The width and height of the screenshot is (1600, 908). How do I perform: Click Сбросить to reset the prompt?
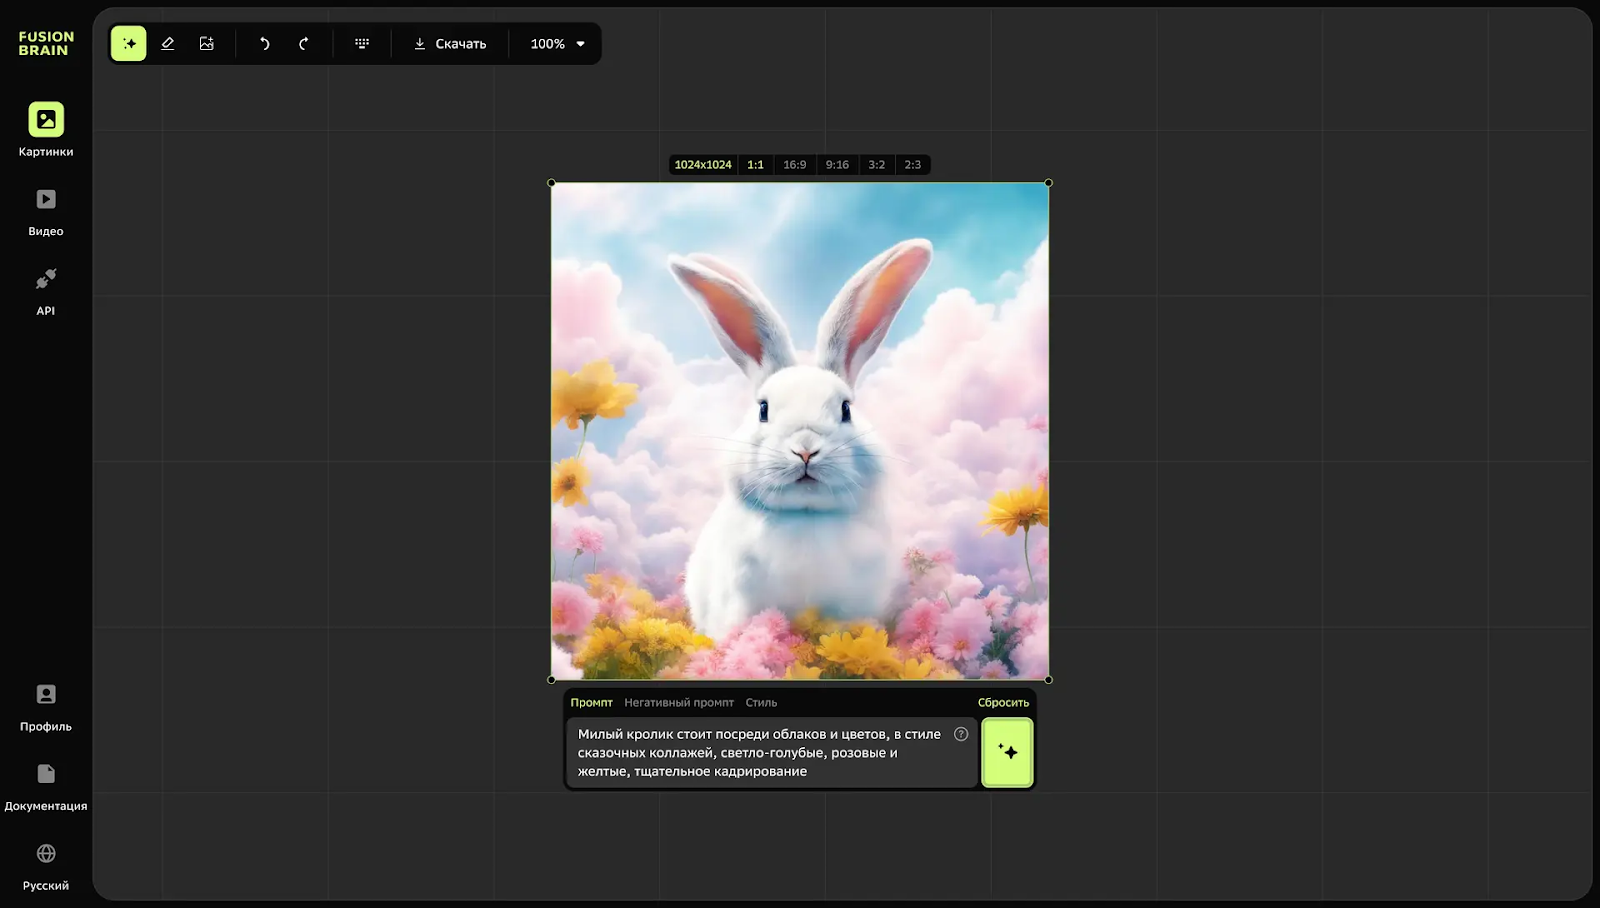1003,703
